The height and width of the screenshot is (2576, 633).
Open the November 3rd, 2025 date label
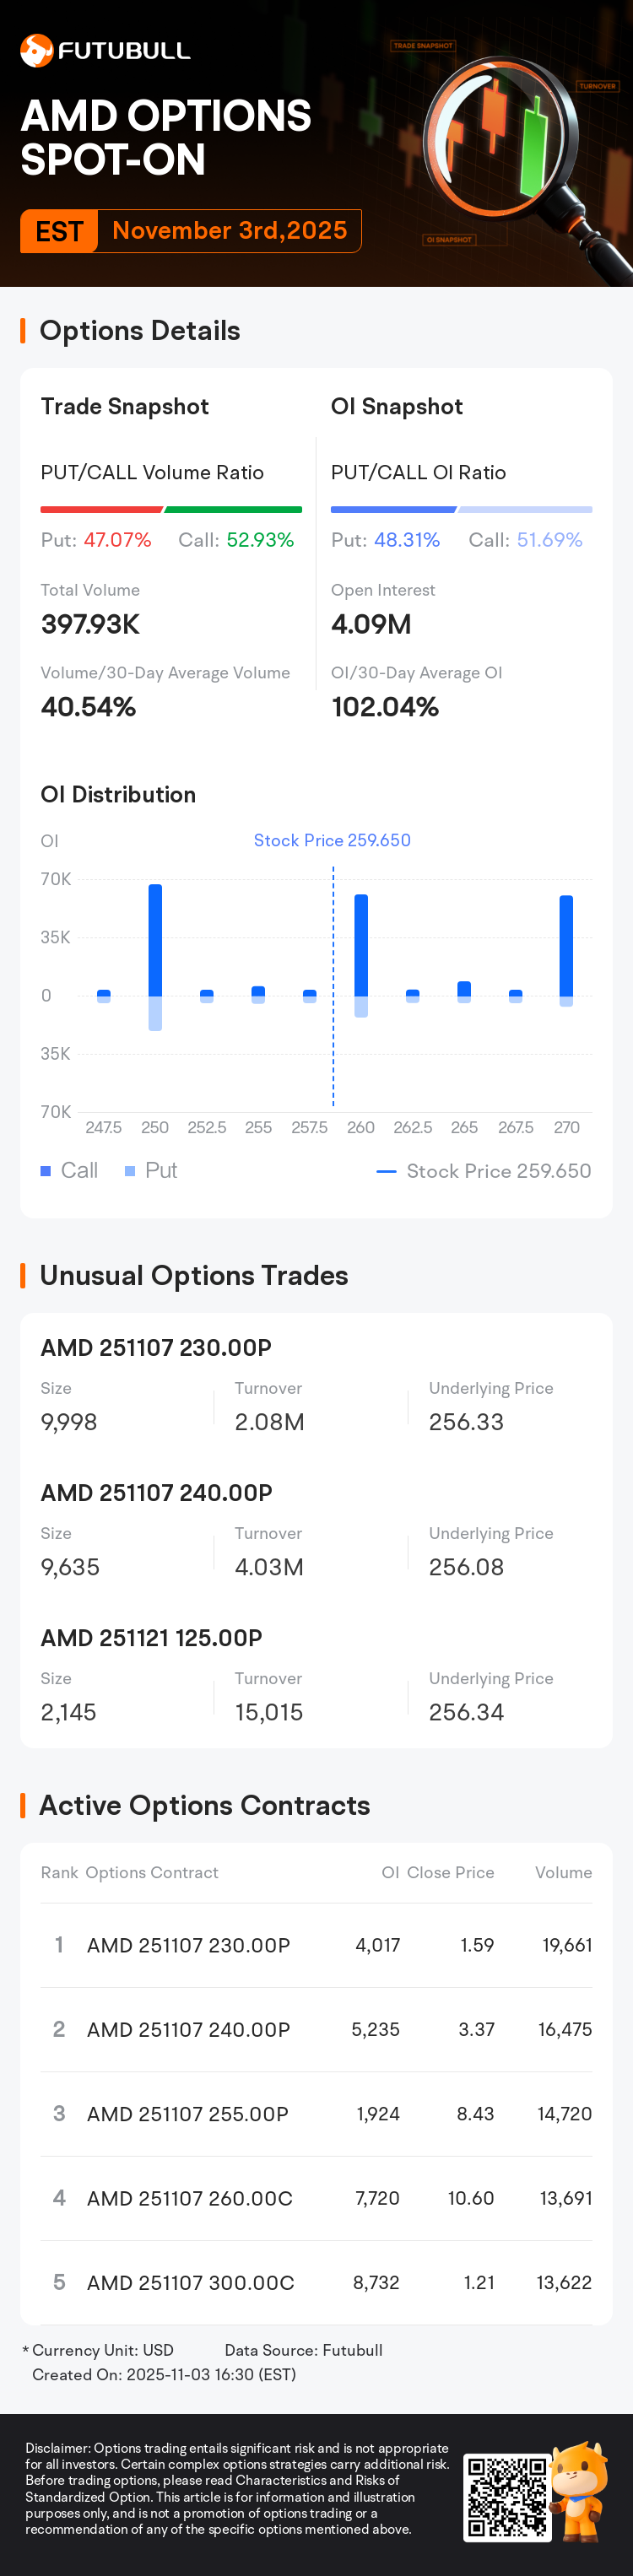(229, 231)
